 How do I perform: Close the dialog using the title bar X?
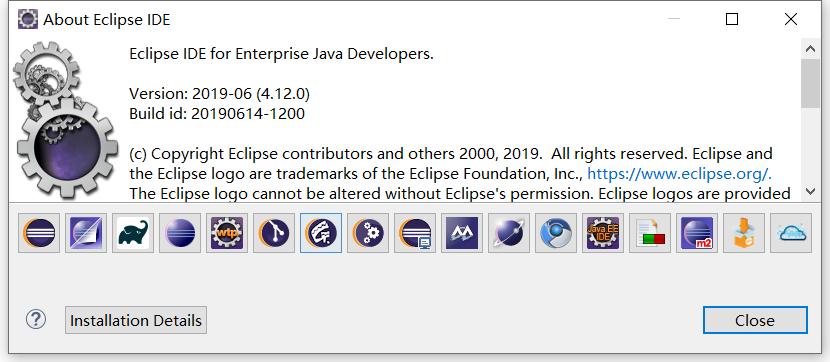[791, 20]
